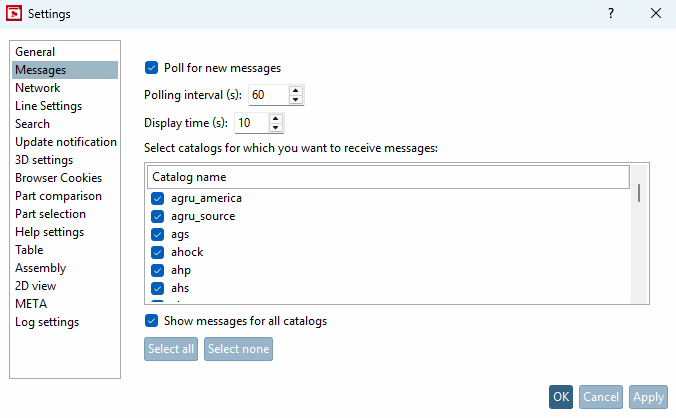Increase polling interval with up arrow
Viewport: 676px width, 418px height.
point(295,91)
